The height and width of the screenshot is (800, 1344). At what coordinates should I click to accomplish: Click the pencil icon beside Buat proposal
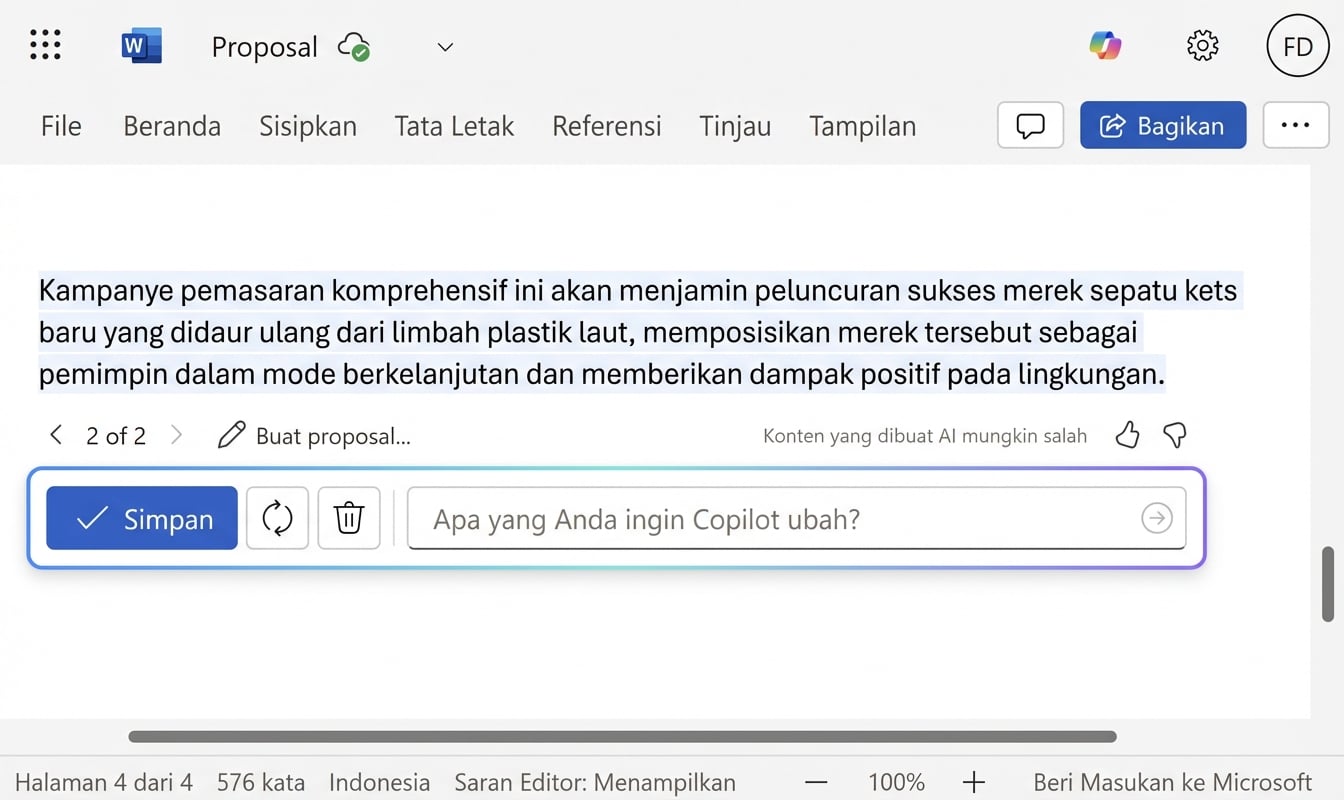[x=231, y=435]
